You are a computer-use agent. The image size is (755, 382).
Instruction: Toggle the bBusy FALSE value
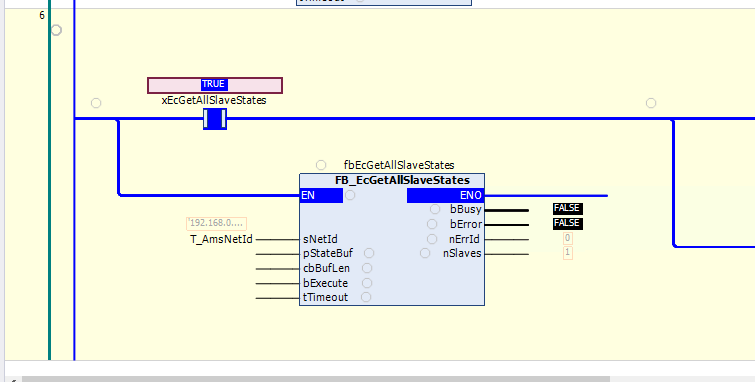568,209
